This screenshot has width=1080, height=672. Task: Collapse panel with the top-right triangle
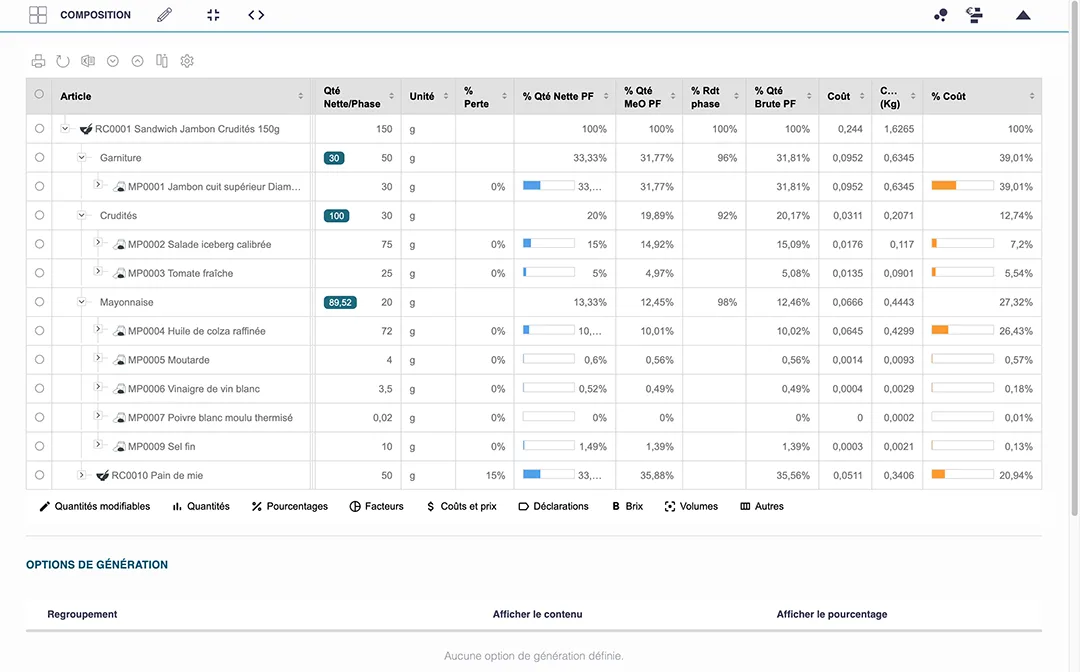[1024, 15]
